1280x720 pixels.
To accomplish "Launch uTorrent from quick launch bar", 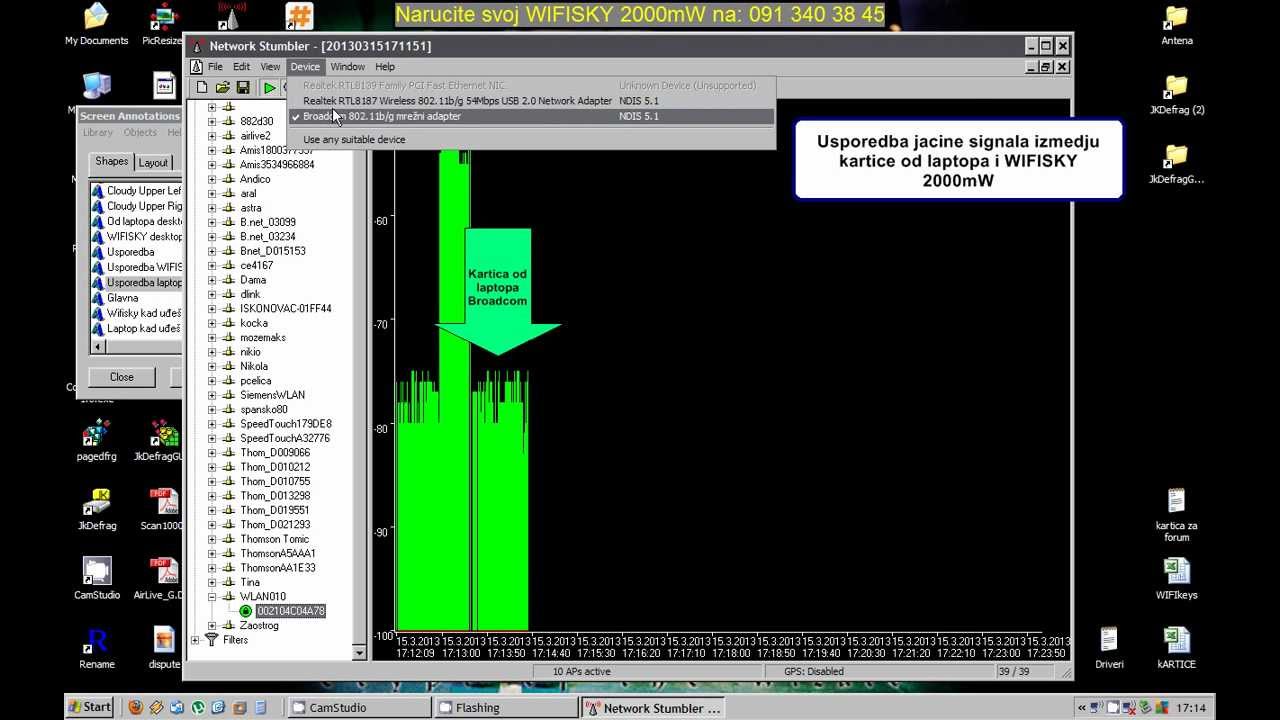I will point(198,707).
